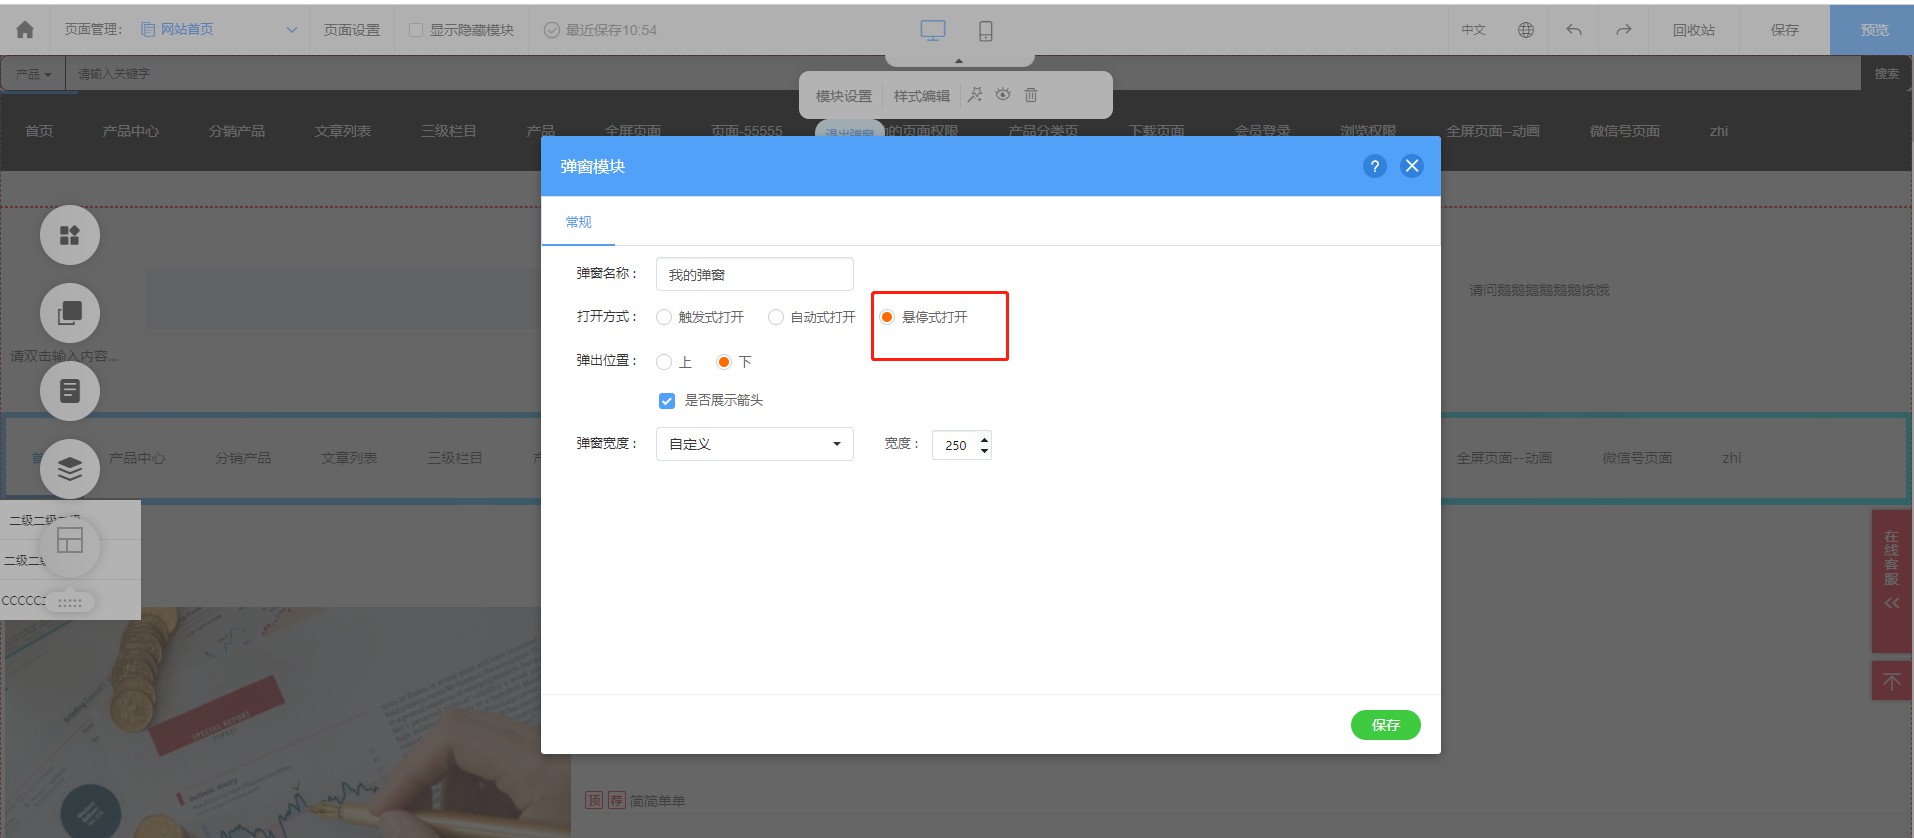
Task: Switch to the 常规 tab
Action: click(578, 222)
